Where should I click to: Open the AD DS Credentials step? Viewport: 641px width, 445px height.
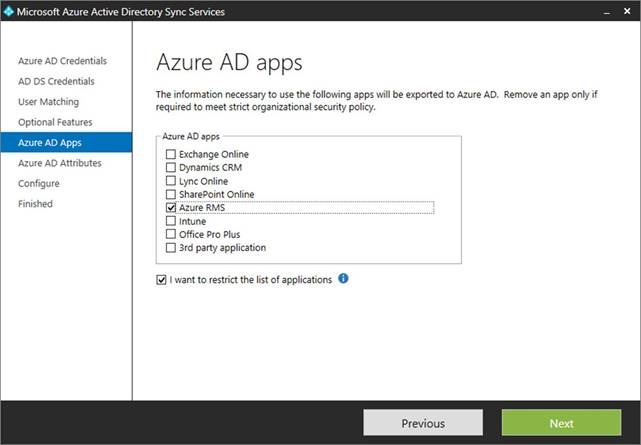(x=56, y=81)
